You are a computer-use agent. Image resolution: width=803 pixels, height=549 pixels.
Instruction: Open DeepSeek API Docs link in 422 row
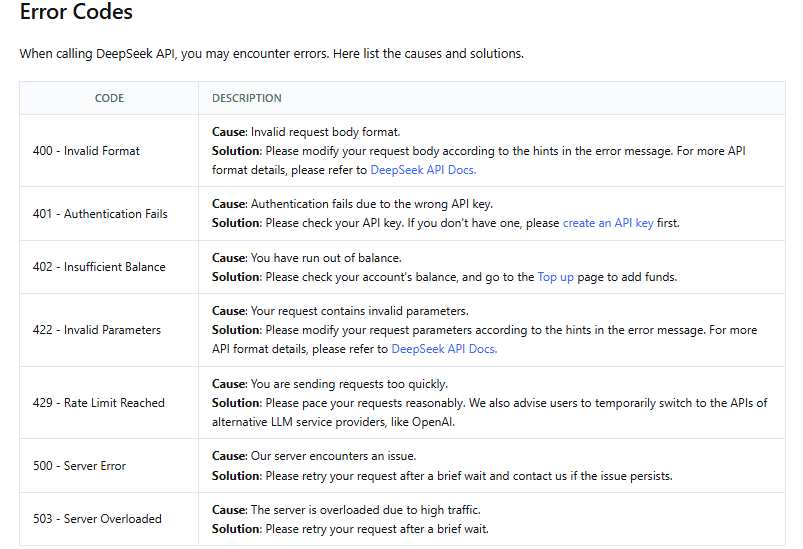click(x=444, y=349)
